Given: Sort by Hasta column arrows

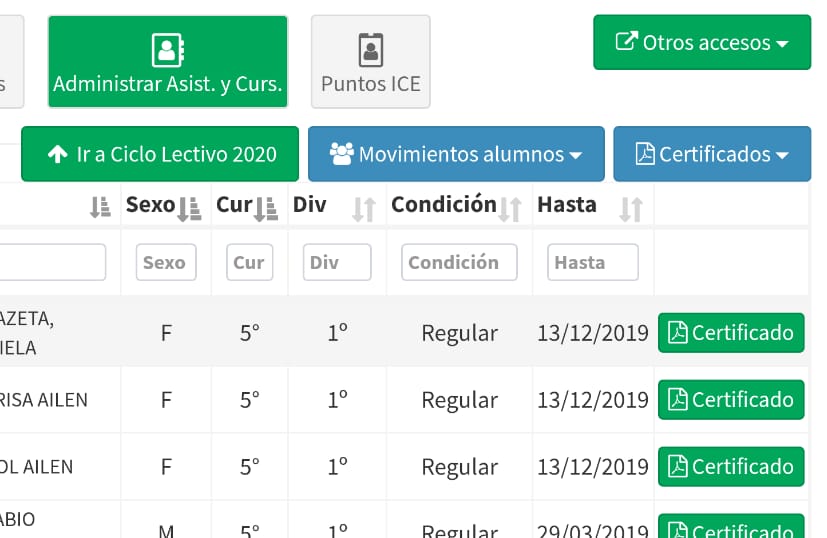Looking at the screenshot, I should point(630,208).
